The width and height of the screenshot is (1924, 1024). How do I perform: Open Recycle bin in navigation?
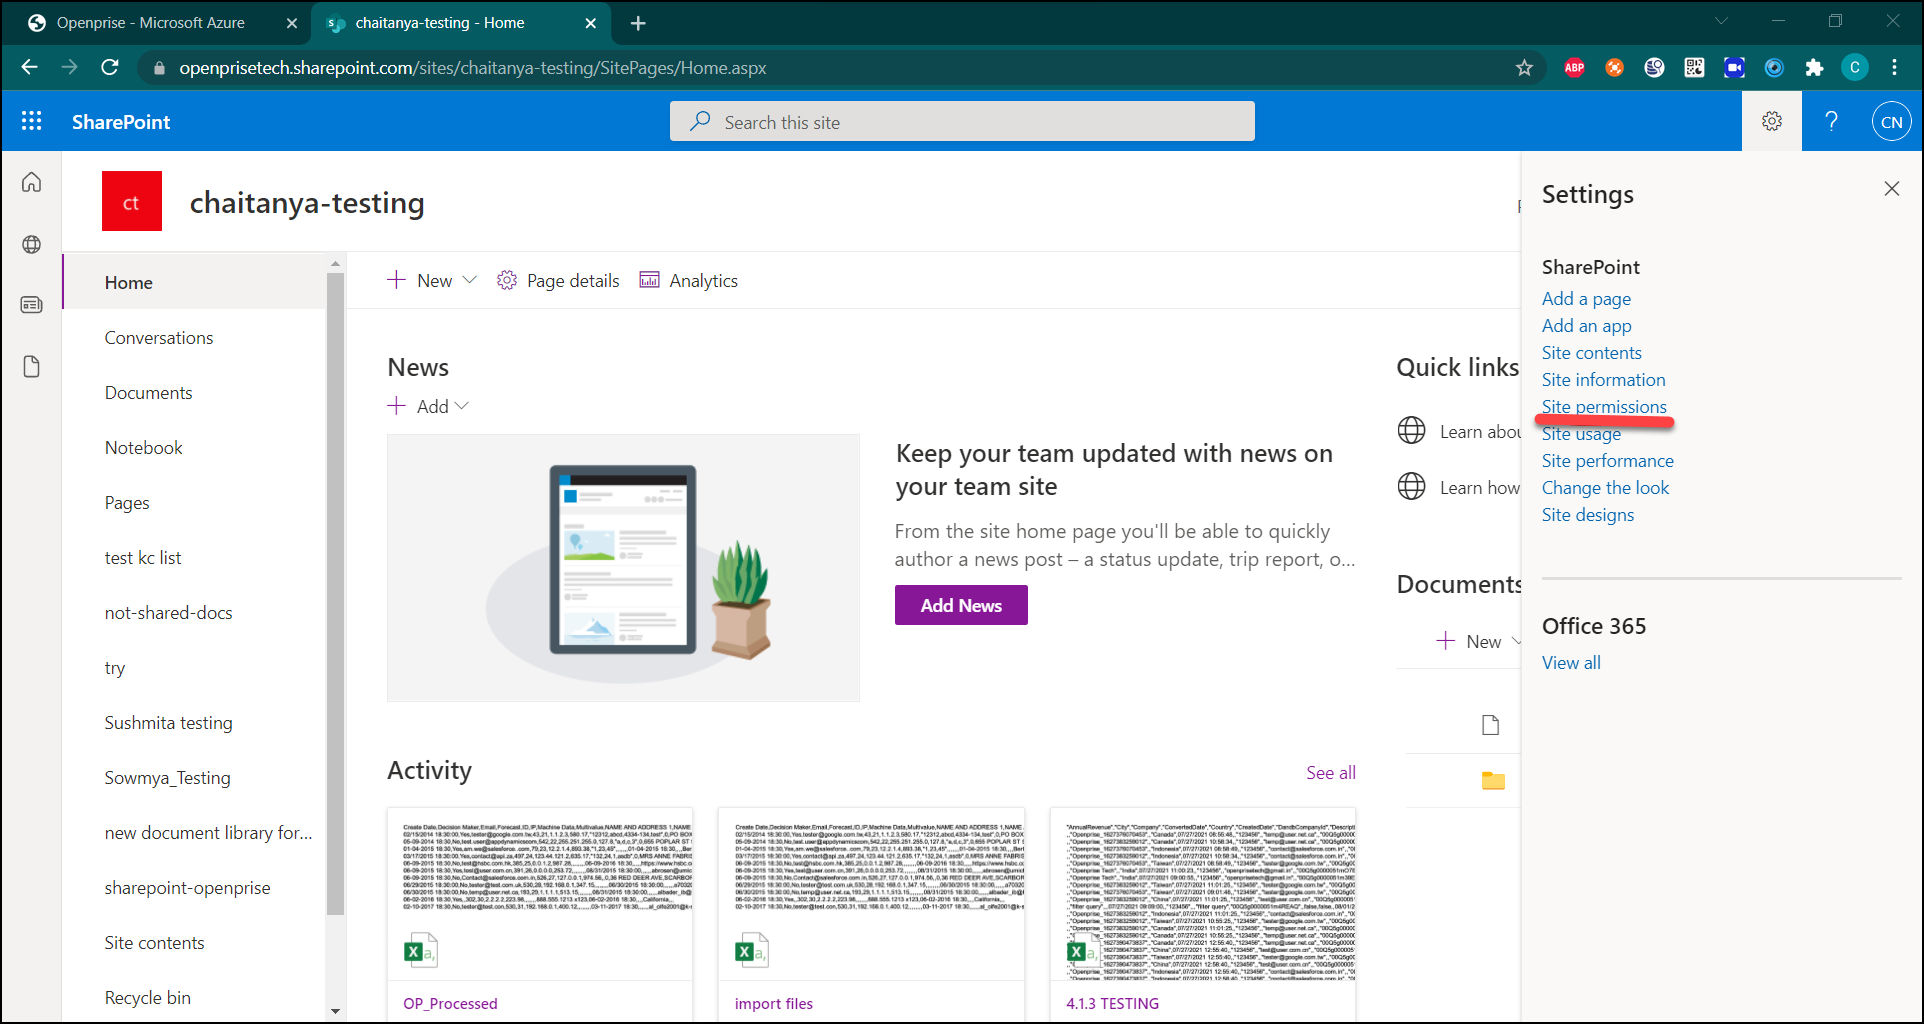click(x=147, y=998)
